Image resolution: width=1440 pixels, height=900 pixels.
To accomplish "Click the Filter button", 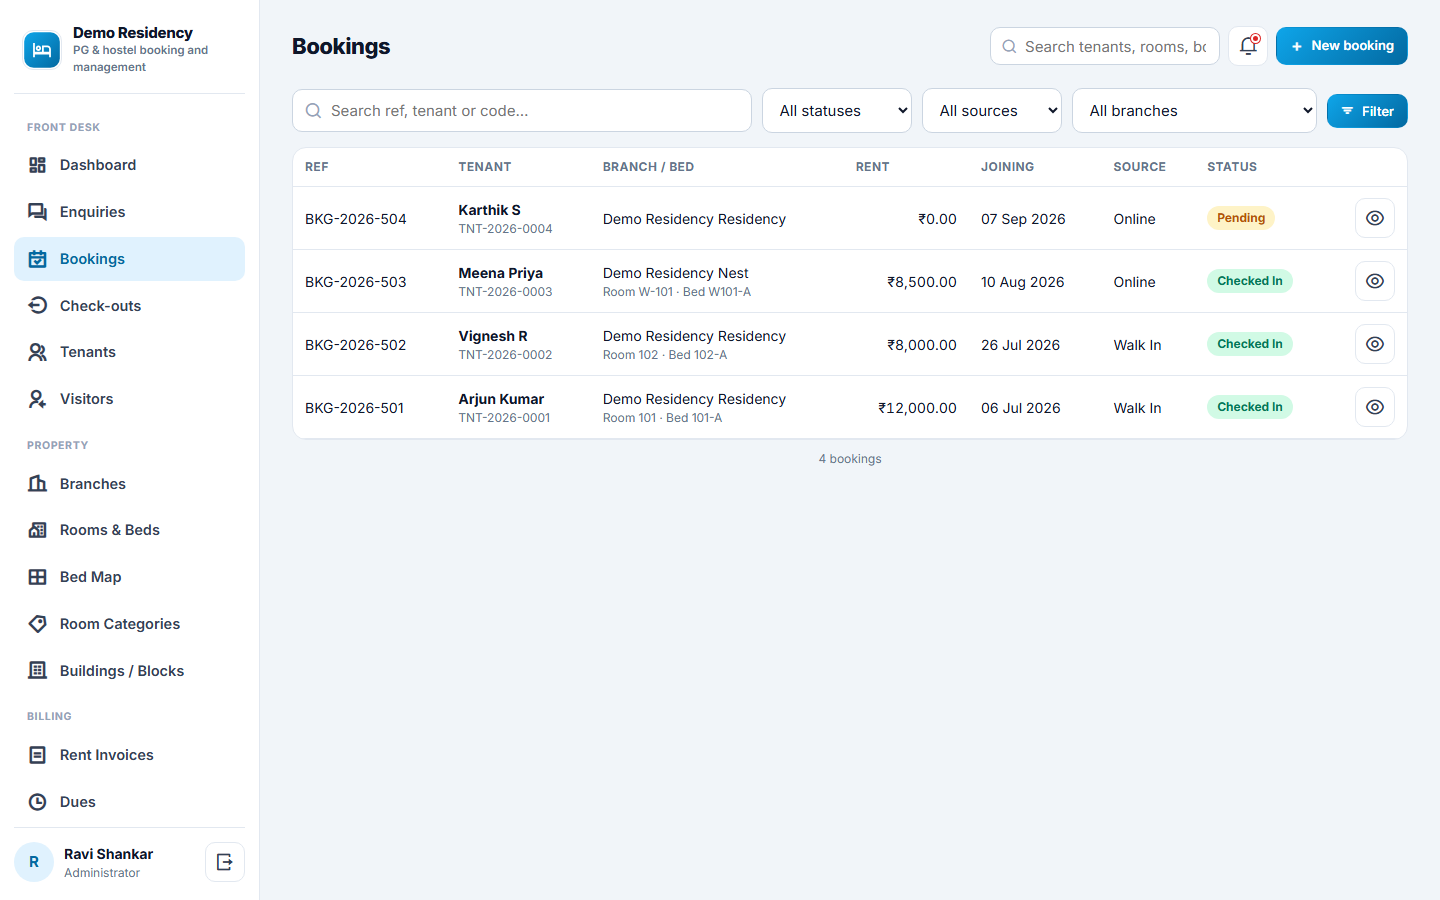I will (x=1367, y=111).
